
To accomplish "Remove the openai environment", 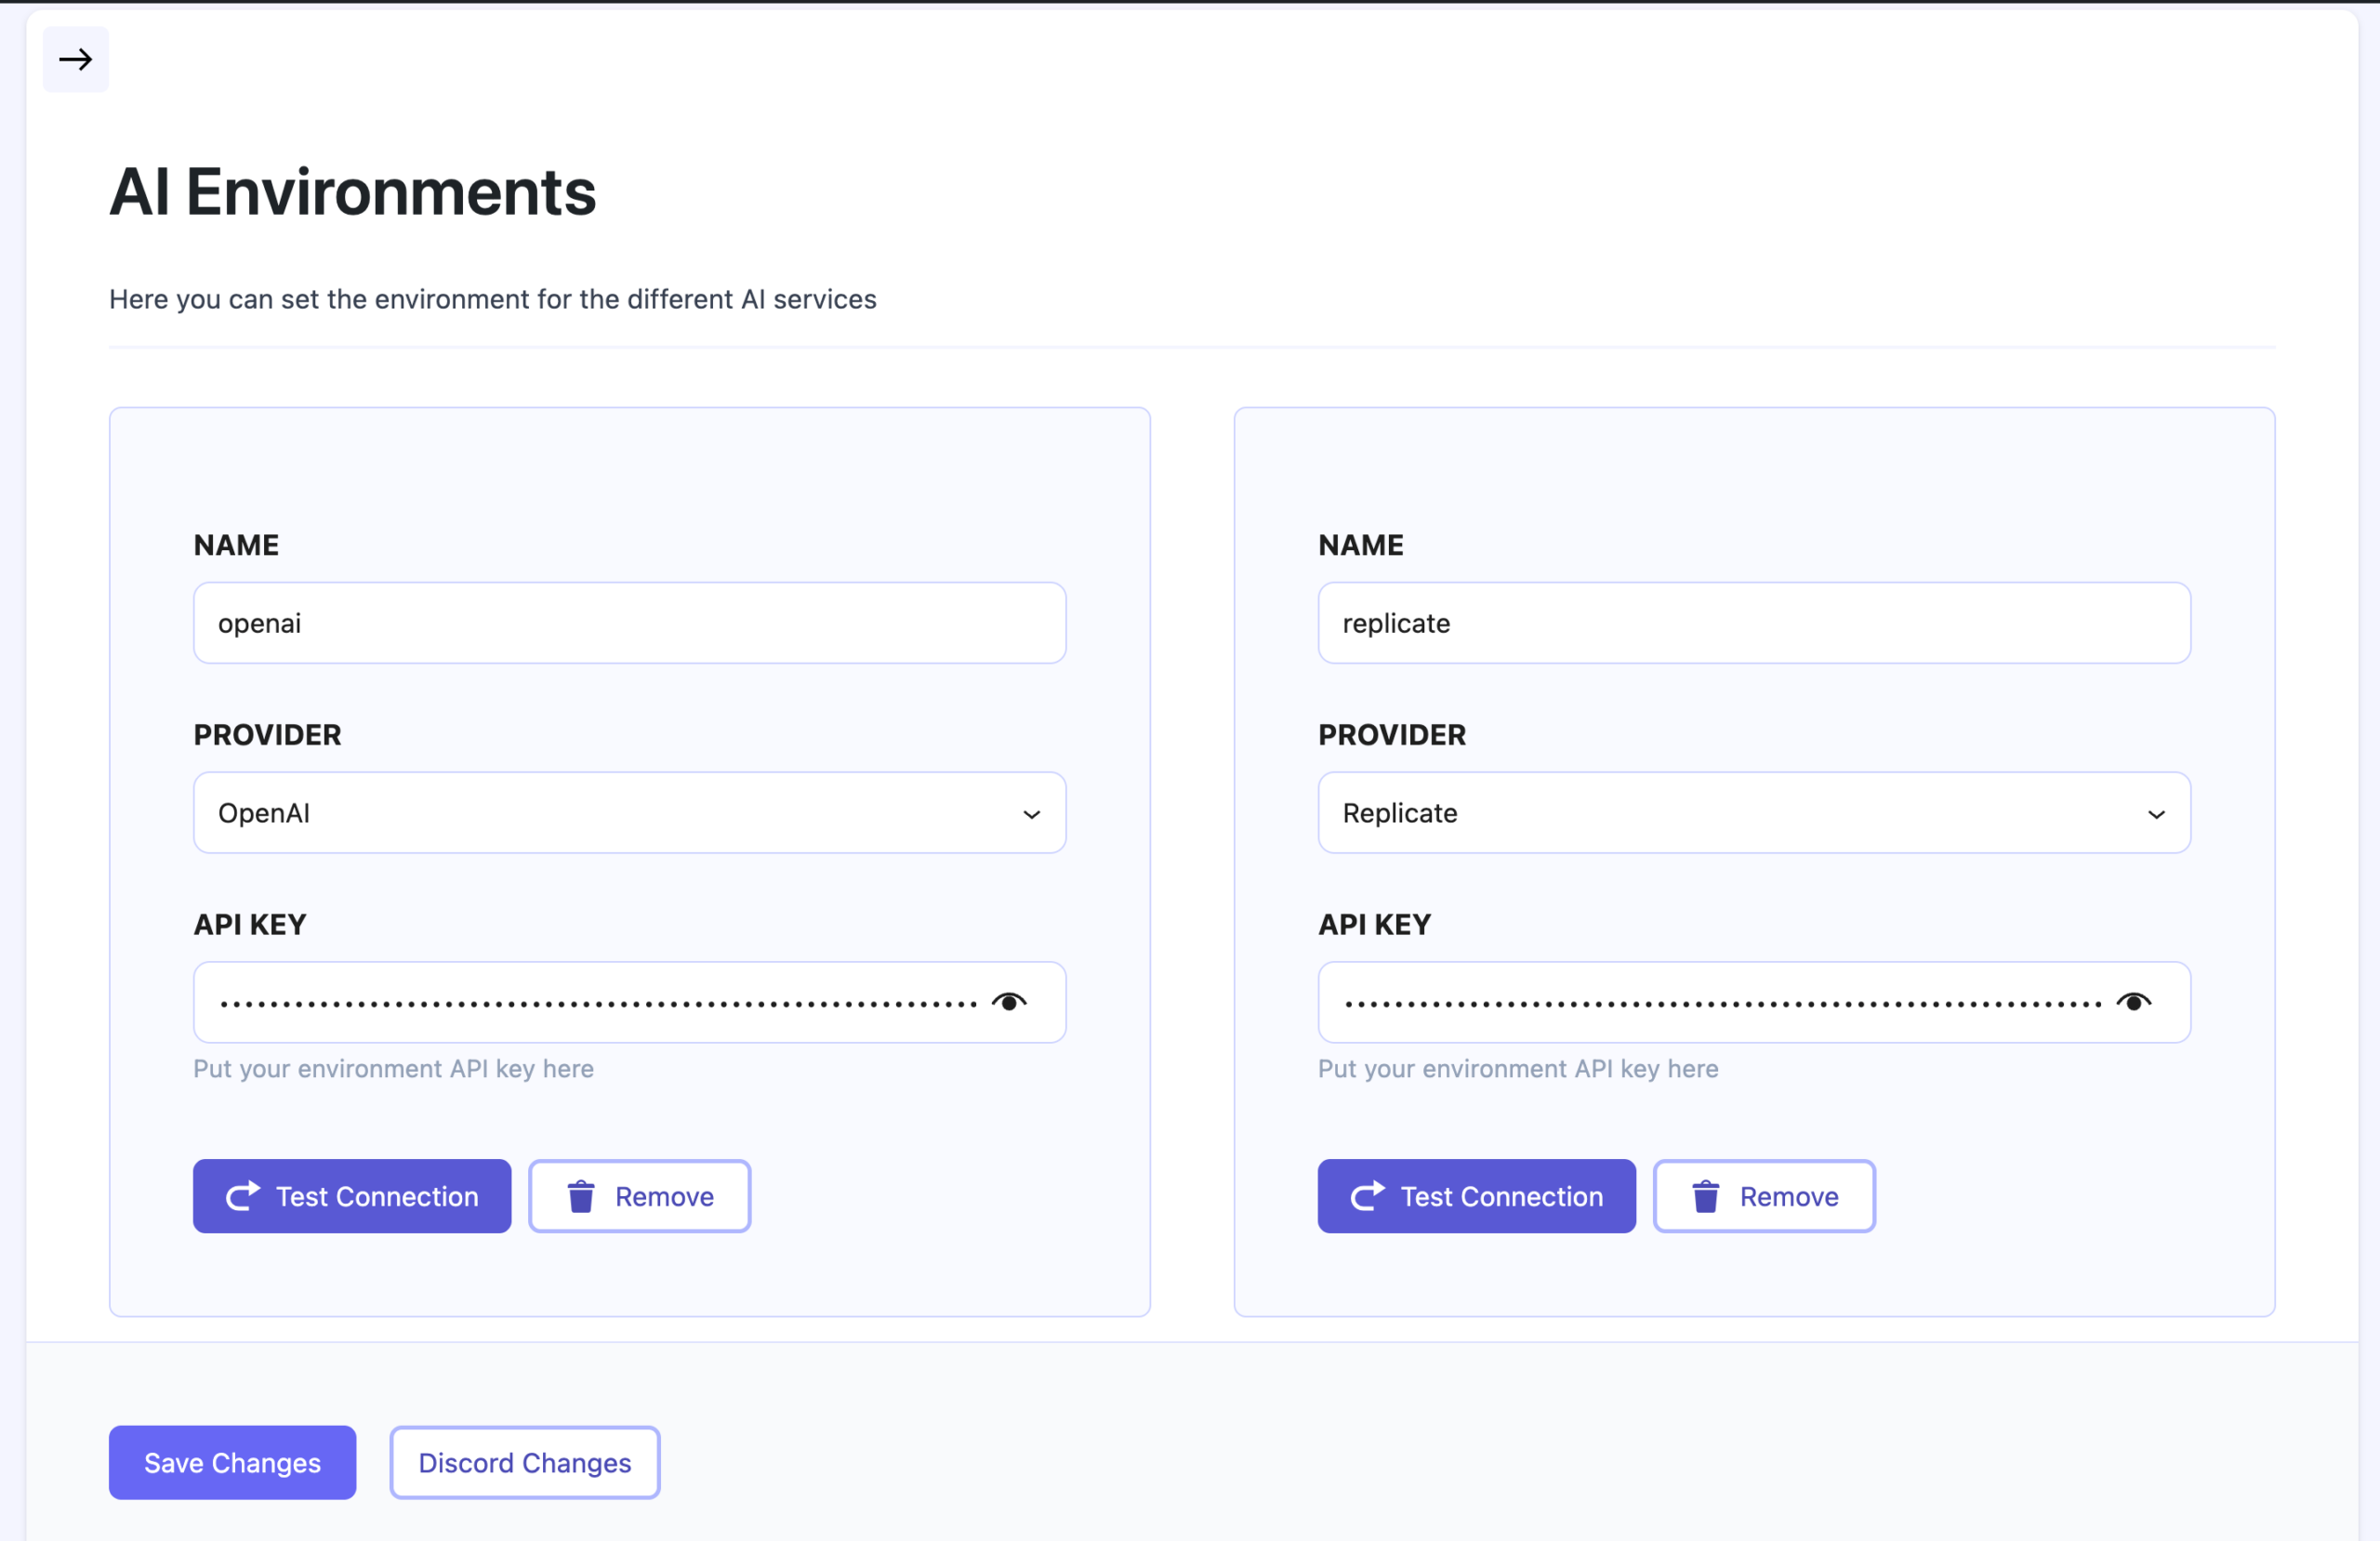I will [x=640, y=1196].
